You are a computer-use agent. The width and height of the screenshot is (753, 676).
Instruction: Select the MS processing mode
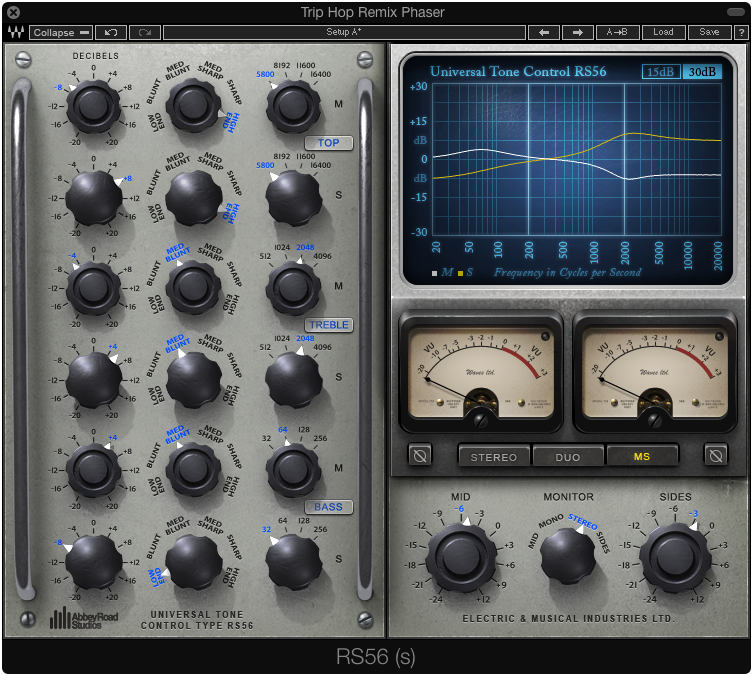click(642, 456)
